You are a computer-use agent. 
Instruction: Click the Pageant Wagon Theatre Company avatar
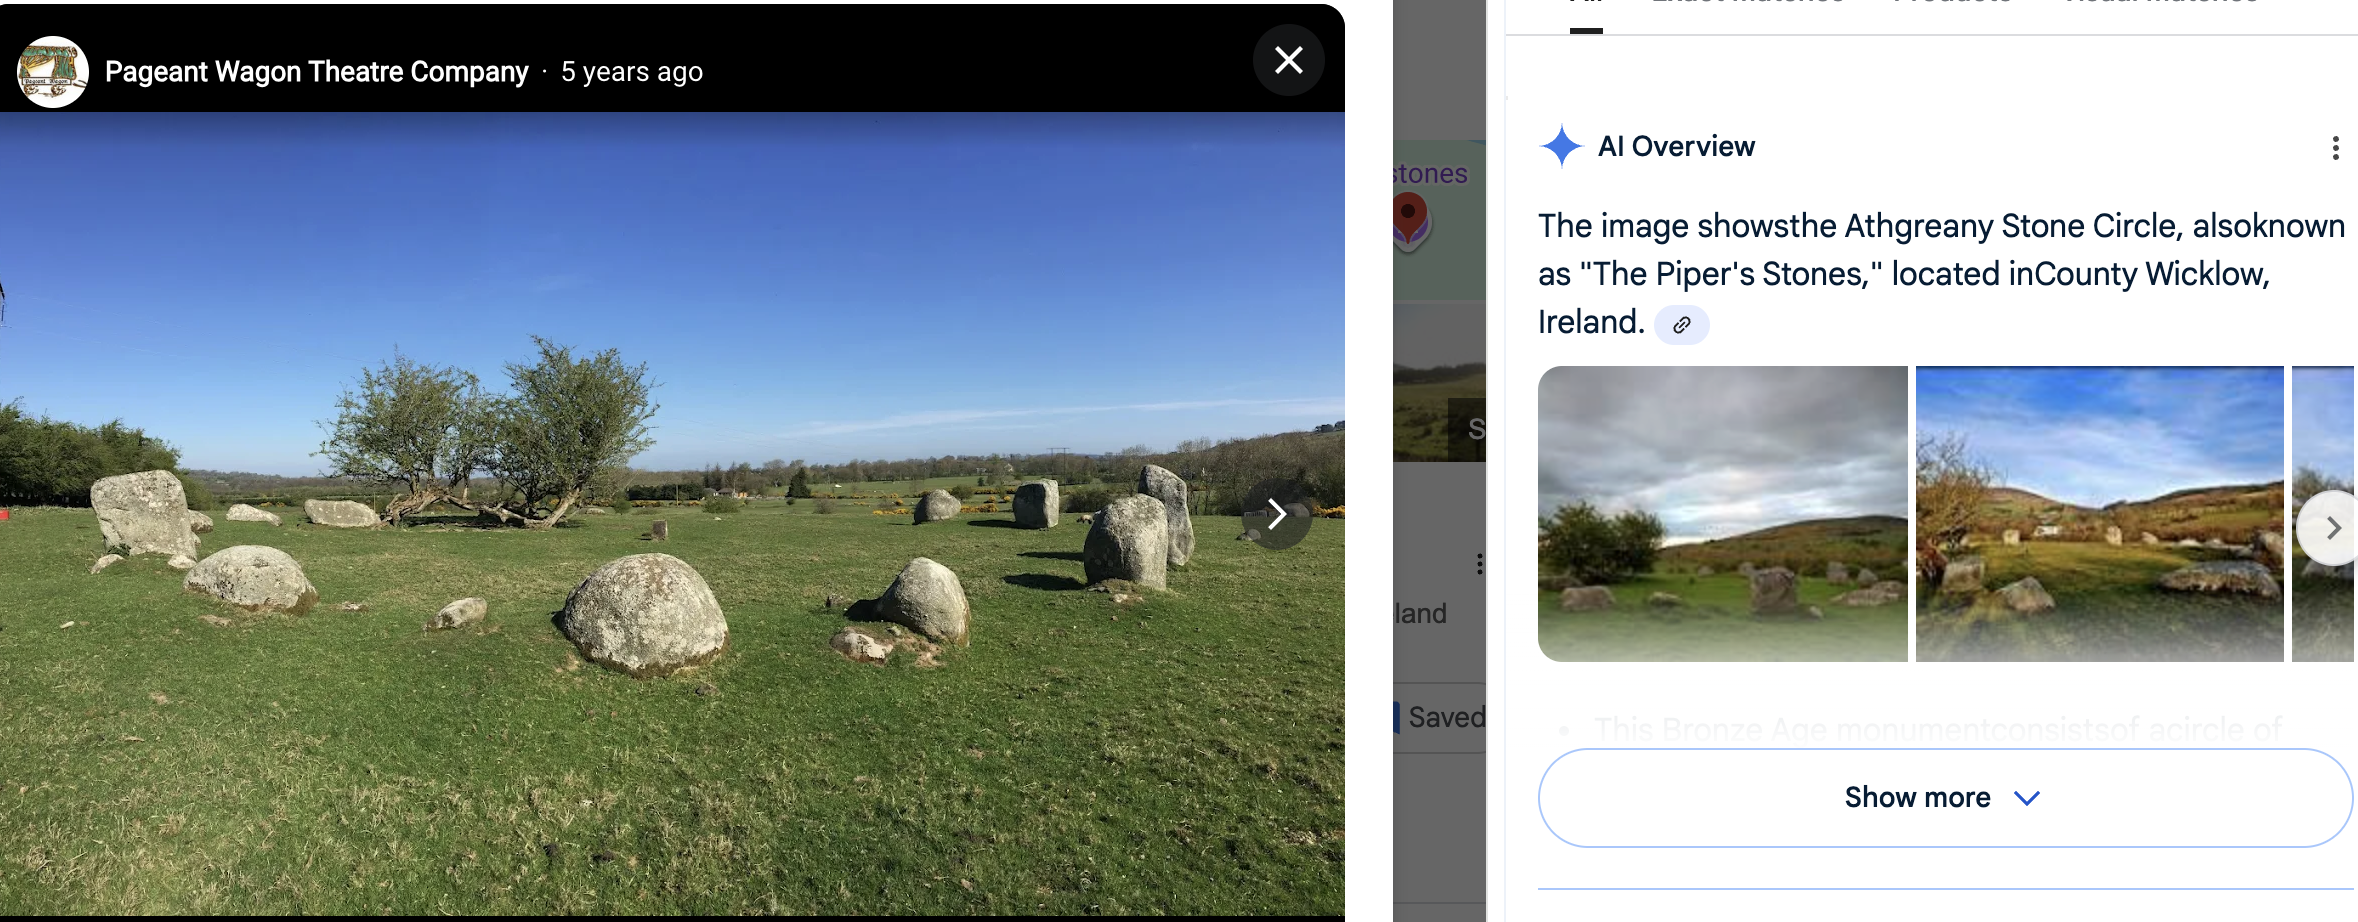tap(53, 72)
